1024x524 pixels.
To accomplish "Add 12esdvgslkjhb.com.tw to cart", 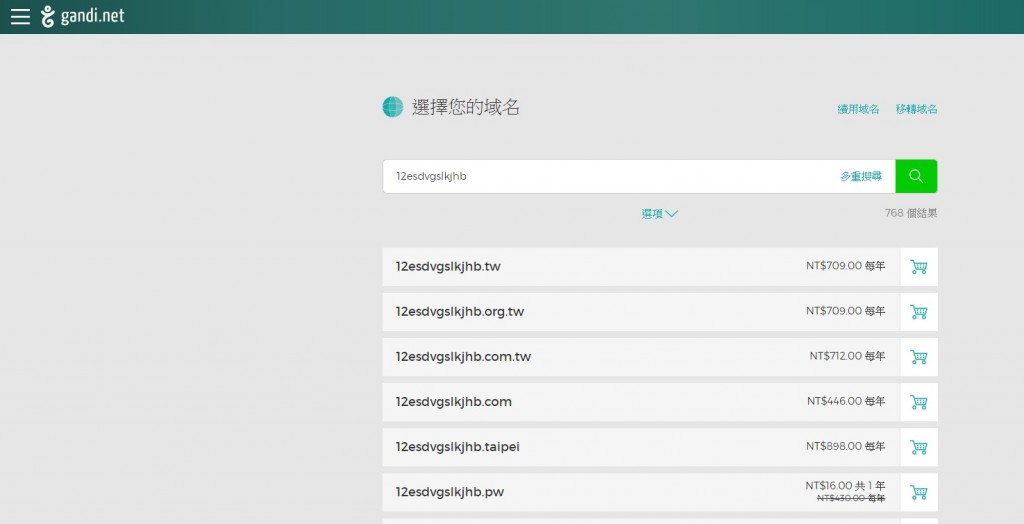I will coord(919,357).
